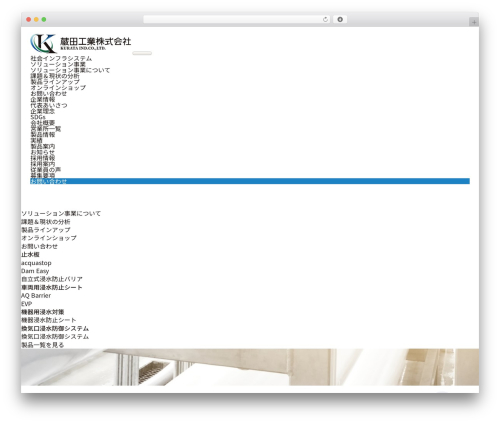Click the Kurata Industries K logo
The width and height of the screenshot is (500, 423).
coord(80,43)
